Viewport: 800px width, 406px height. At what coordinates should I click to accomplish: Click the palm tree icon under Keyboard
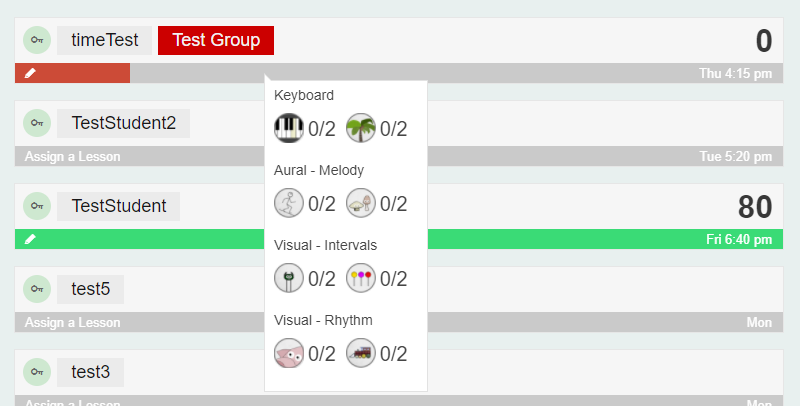[361, 128]
